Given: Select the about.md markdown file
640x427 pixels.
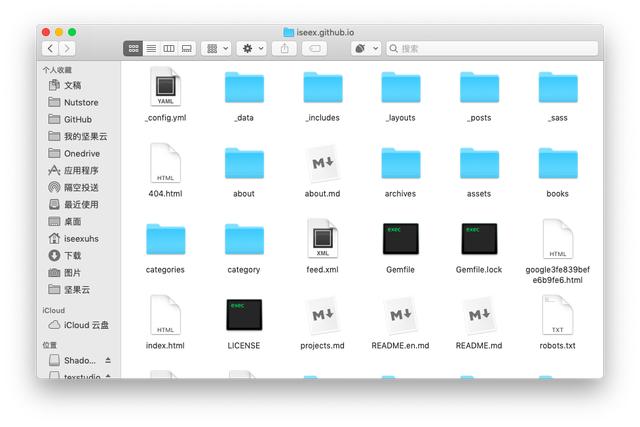Looking at the screenshot, I should click(x=322, y=165).
